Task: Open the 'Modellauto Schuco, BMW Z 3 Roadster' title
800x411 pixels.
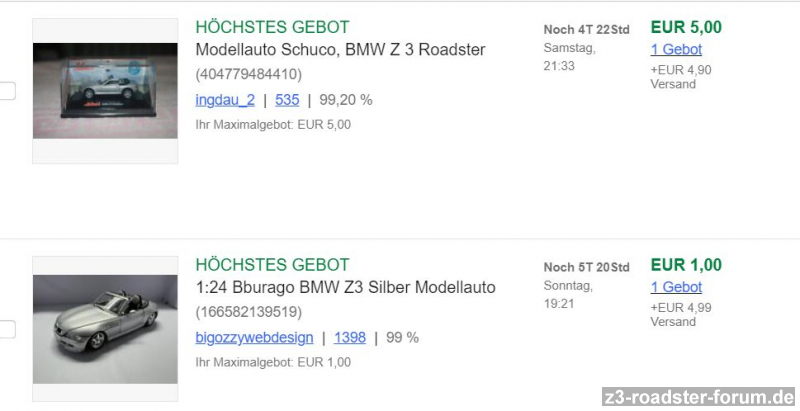Action: tap(340, 50)
